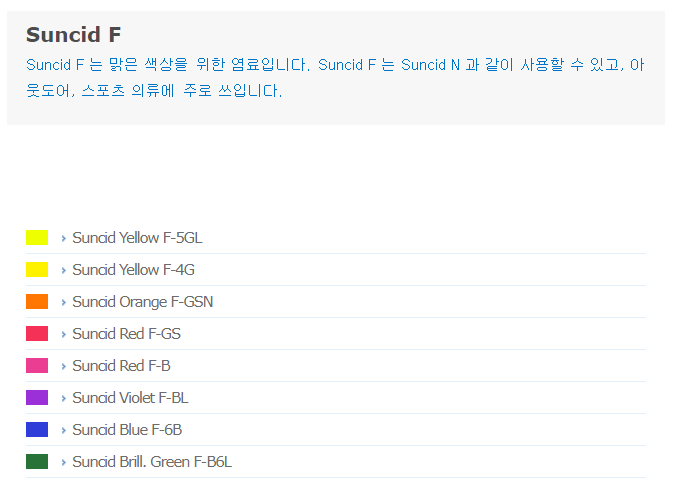Open the Suncid Blue F-6B link
The height and width of the screenshot is (494, 679).
click(x=127, y=430)
